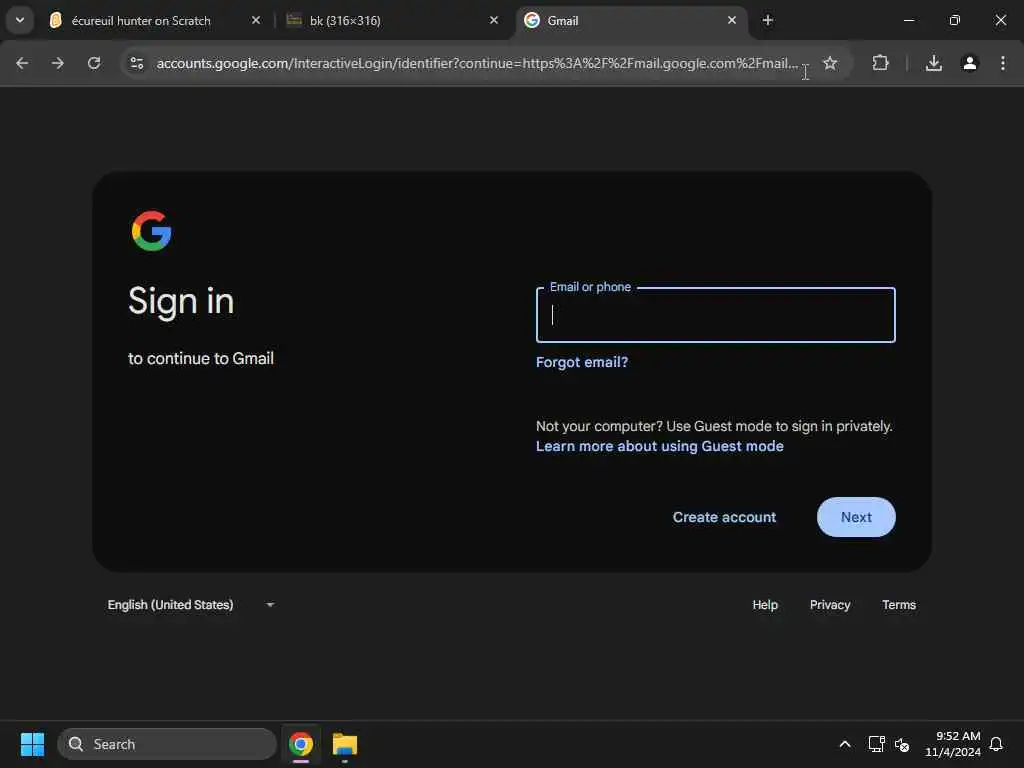1024x768 pixels.
Task: Click Create account
Action: tap(724, 517)
